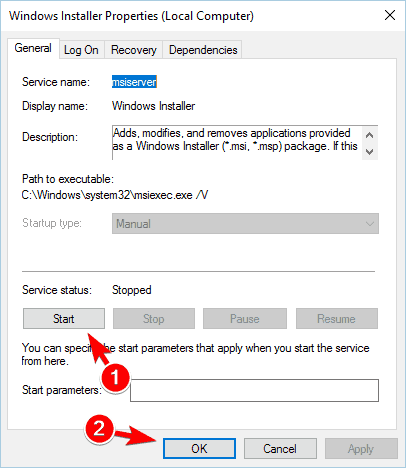Select the highlighted msiserver service name
Viewport: 406px width, 468px height.
[x=134, y=82]
